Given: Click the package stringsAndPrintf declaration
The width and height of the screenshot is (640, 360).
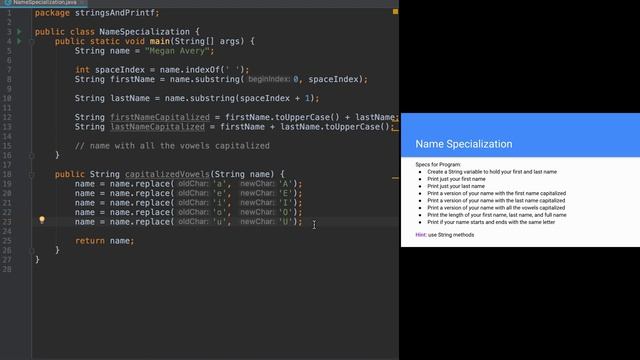Looking at the screenshot, I should [97, 13].
